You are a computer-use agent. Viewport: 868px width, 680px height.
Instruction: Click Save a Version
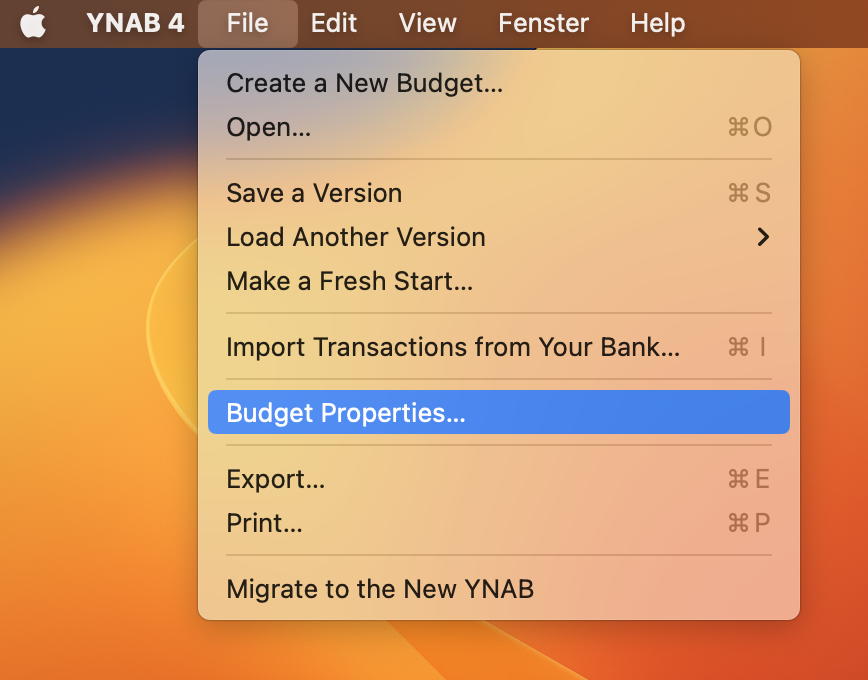coord(499,193)
